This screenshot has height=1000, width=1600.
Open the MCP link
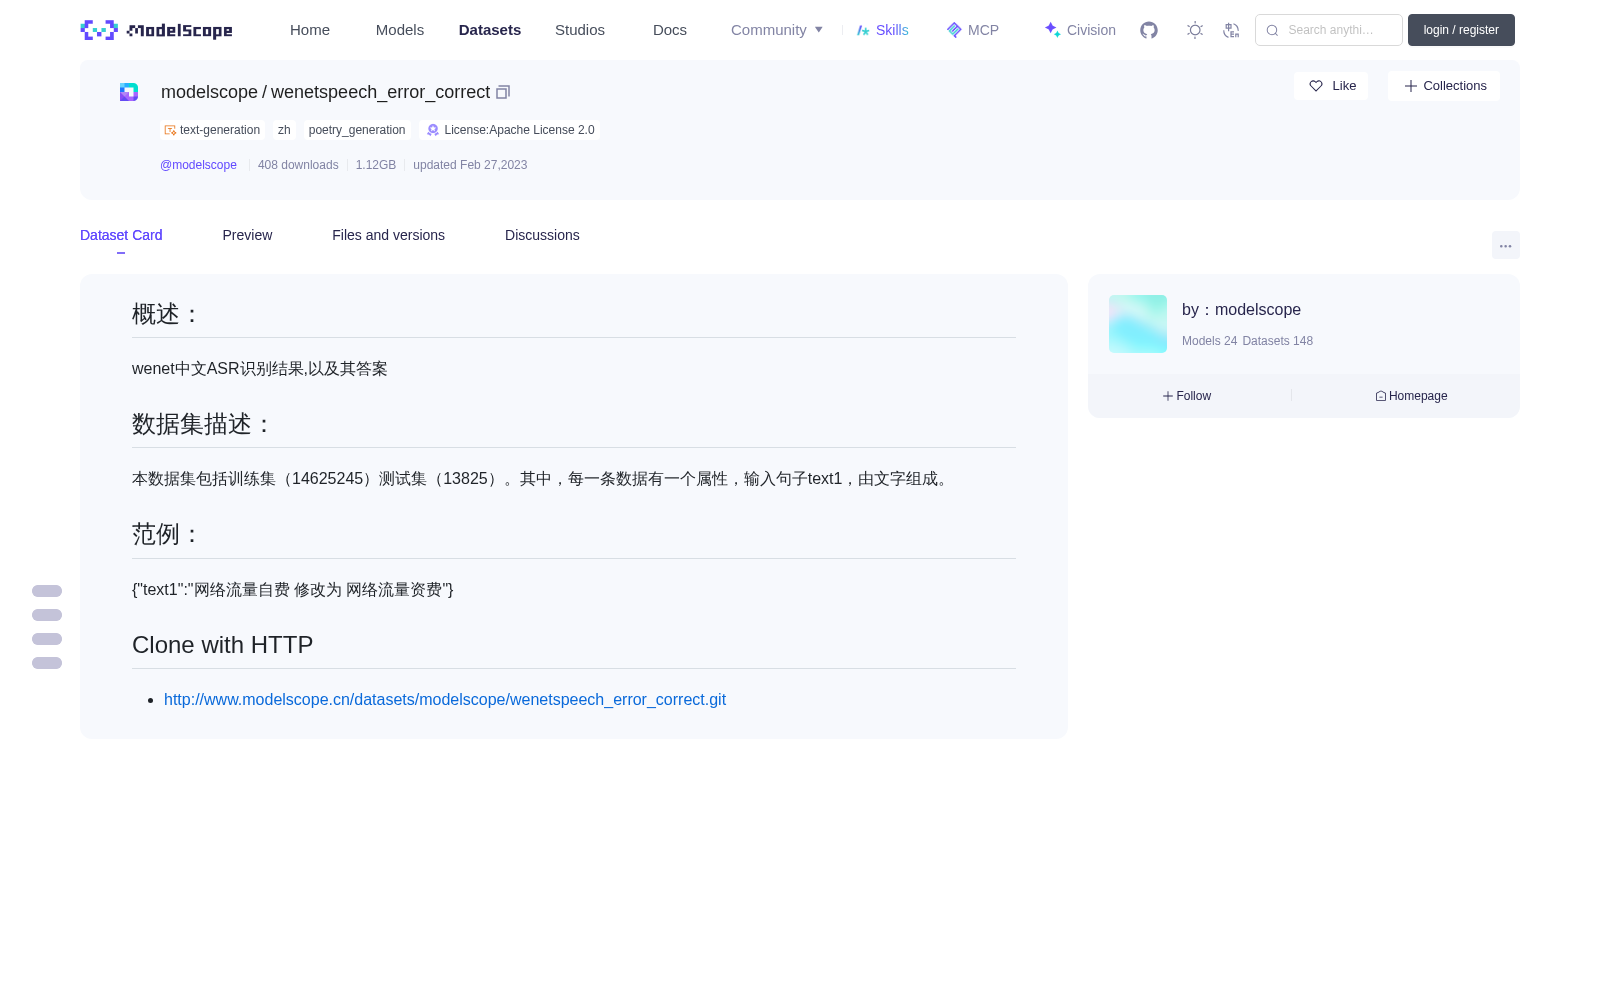pyautogui.click(x=972, y=30)
